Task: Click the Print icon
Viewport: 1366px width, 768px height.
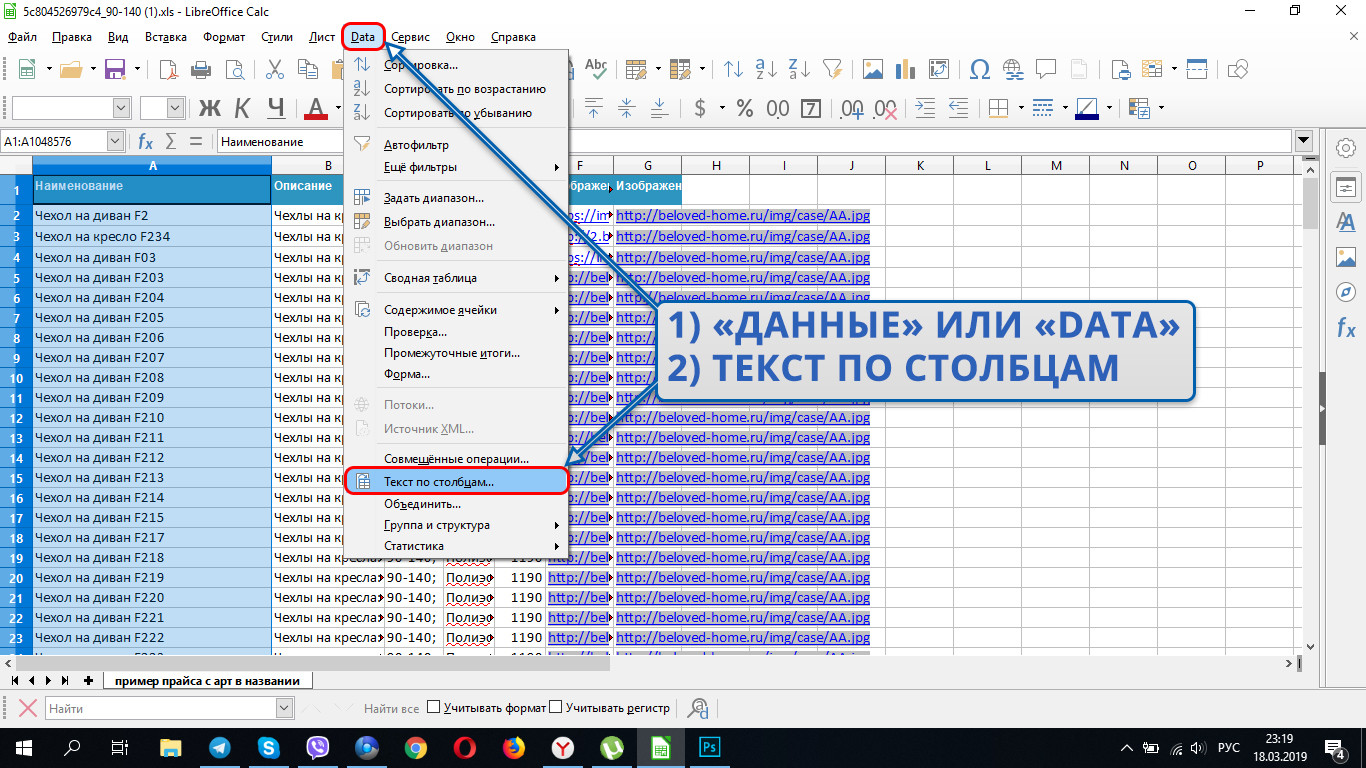Action: click(x=201, y=69)
